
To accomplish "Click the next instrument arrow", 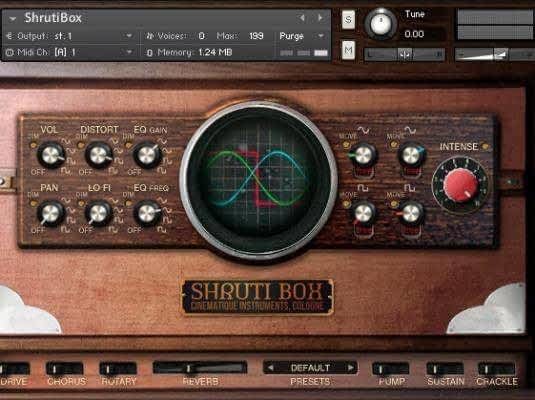I will tap(320, 17).
